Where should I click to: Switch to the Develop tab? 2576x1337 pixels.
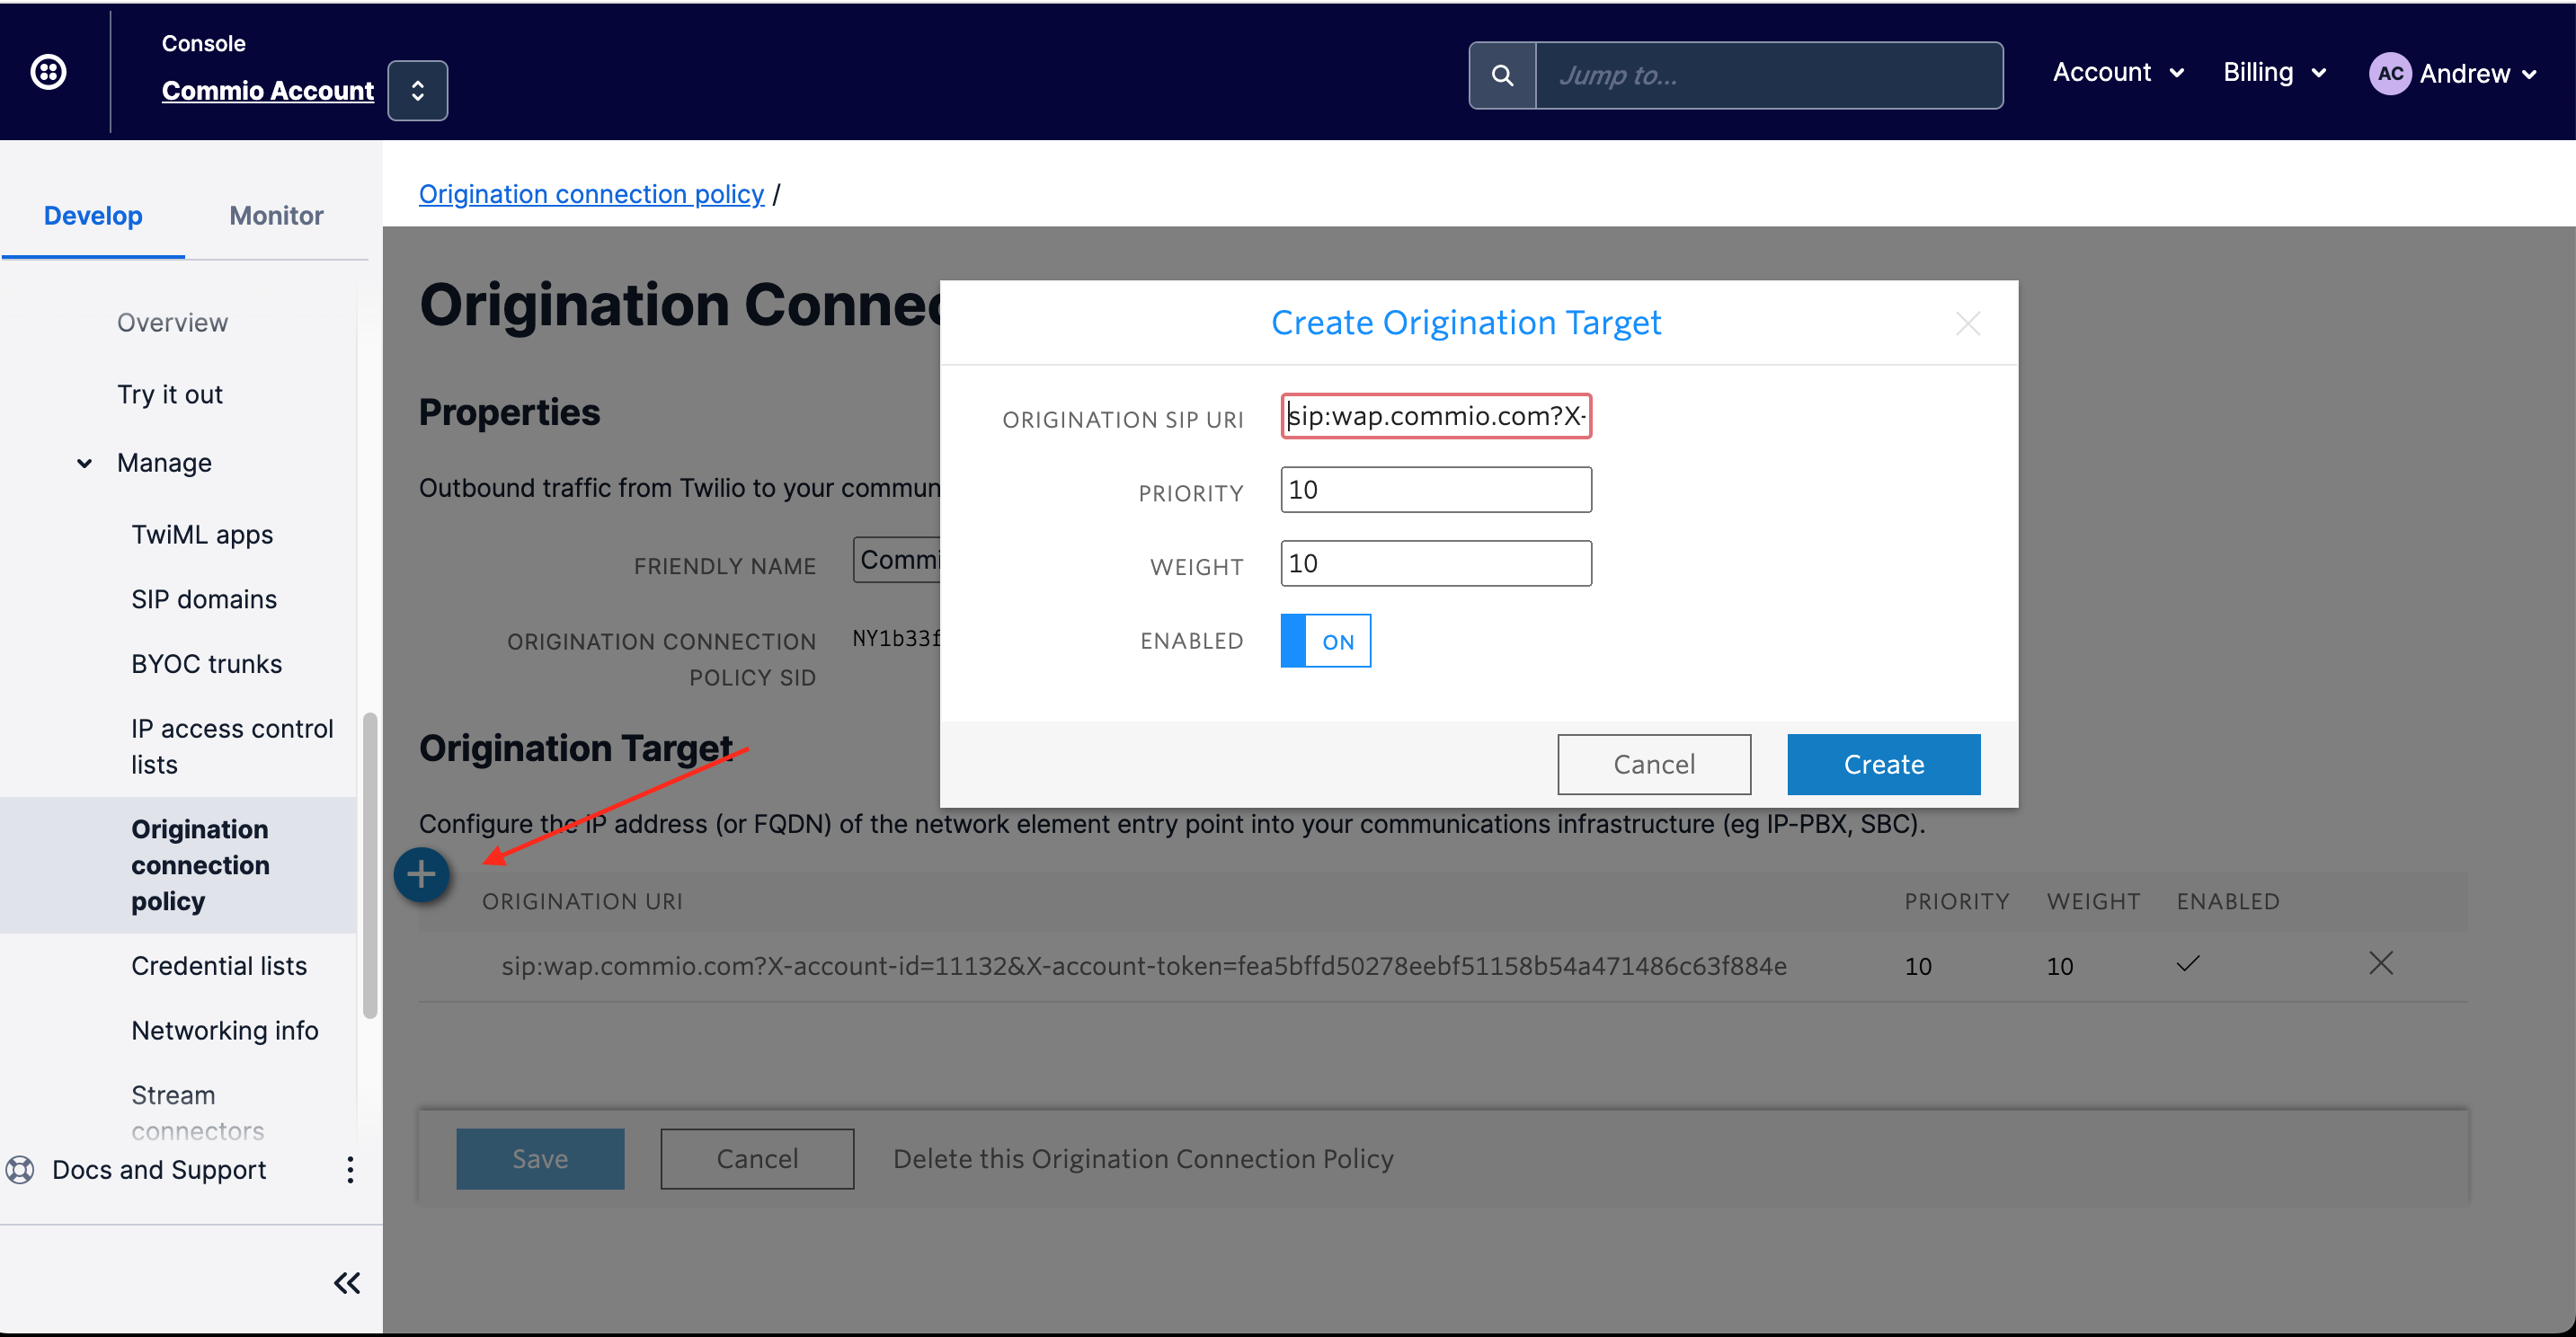click(93, 215)
